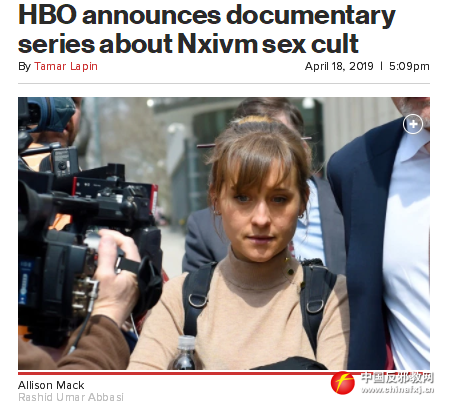449x408 pixels.
Task: Click the water bottle in the photo
Action: (184, 353)
